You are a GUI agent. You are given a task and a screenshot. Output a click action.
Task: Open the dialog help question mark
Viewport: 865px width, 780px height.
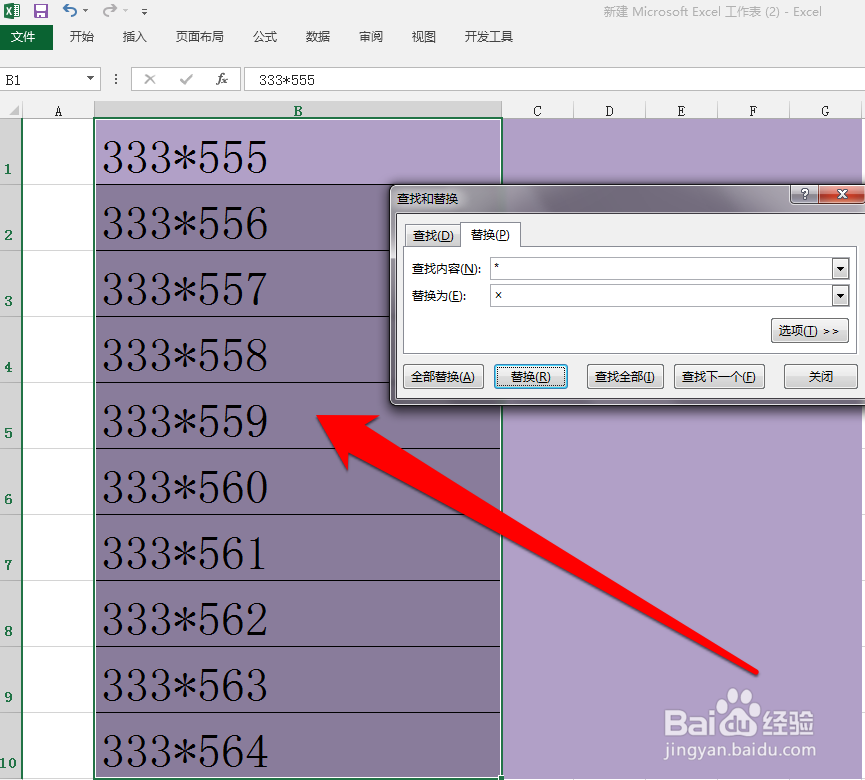tap(805, 194)
